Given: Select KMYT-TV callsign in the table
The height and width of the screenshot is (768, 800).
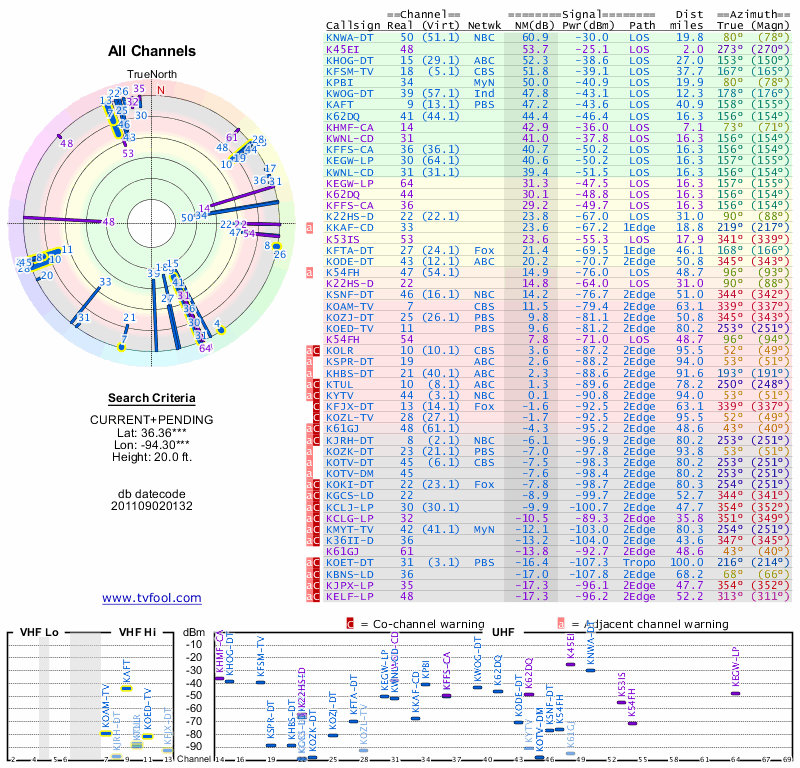Looking at the screenshot, I should pyautogui.click(x=349, y=530).
